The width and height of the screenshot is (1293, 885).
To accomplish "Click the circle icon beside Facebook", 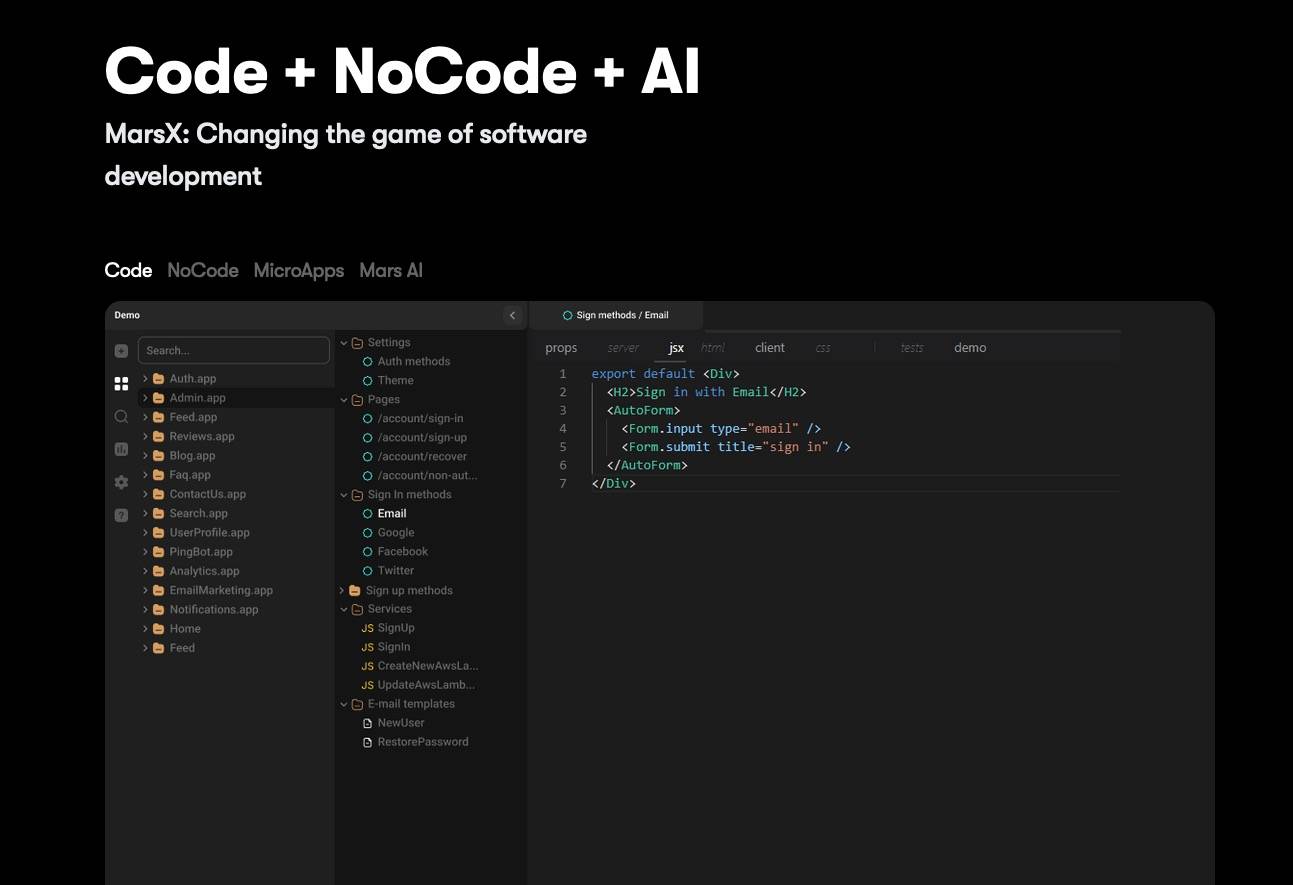I will click(368, 552).
